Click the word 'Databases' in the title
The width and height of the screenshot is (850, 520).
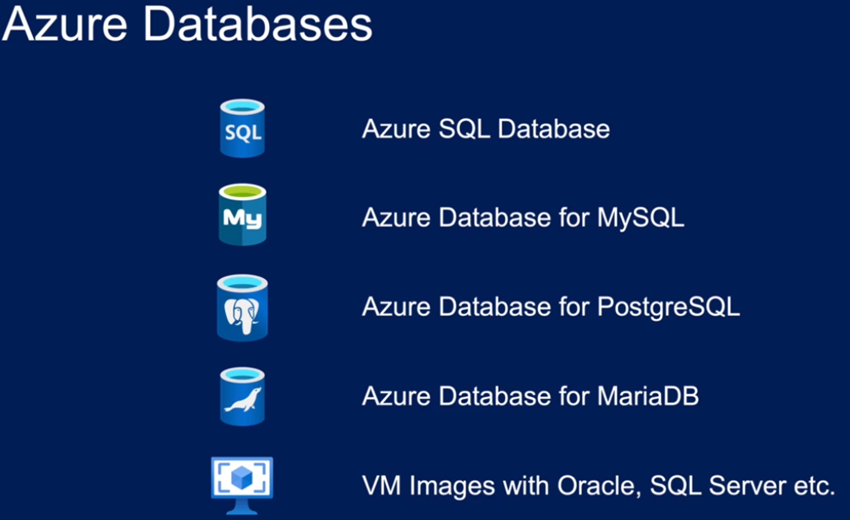[x=257, y=24]
